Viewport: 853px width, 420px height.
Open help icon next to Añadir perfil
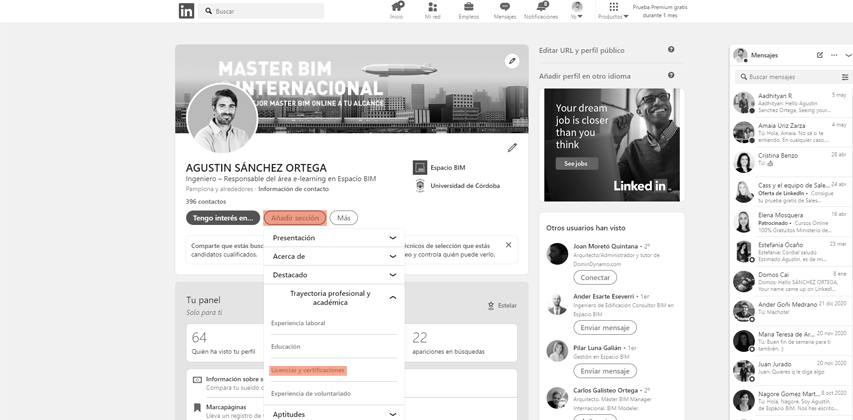click(671, 75)
